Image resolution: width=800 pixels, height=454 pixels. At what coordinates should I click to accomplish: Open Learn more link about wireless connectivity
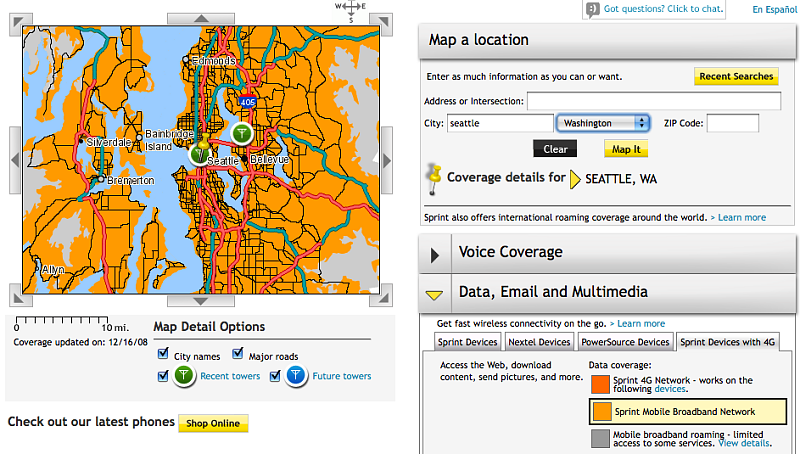(x=641, y=323)
